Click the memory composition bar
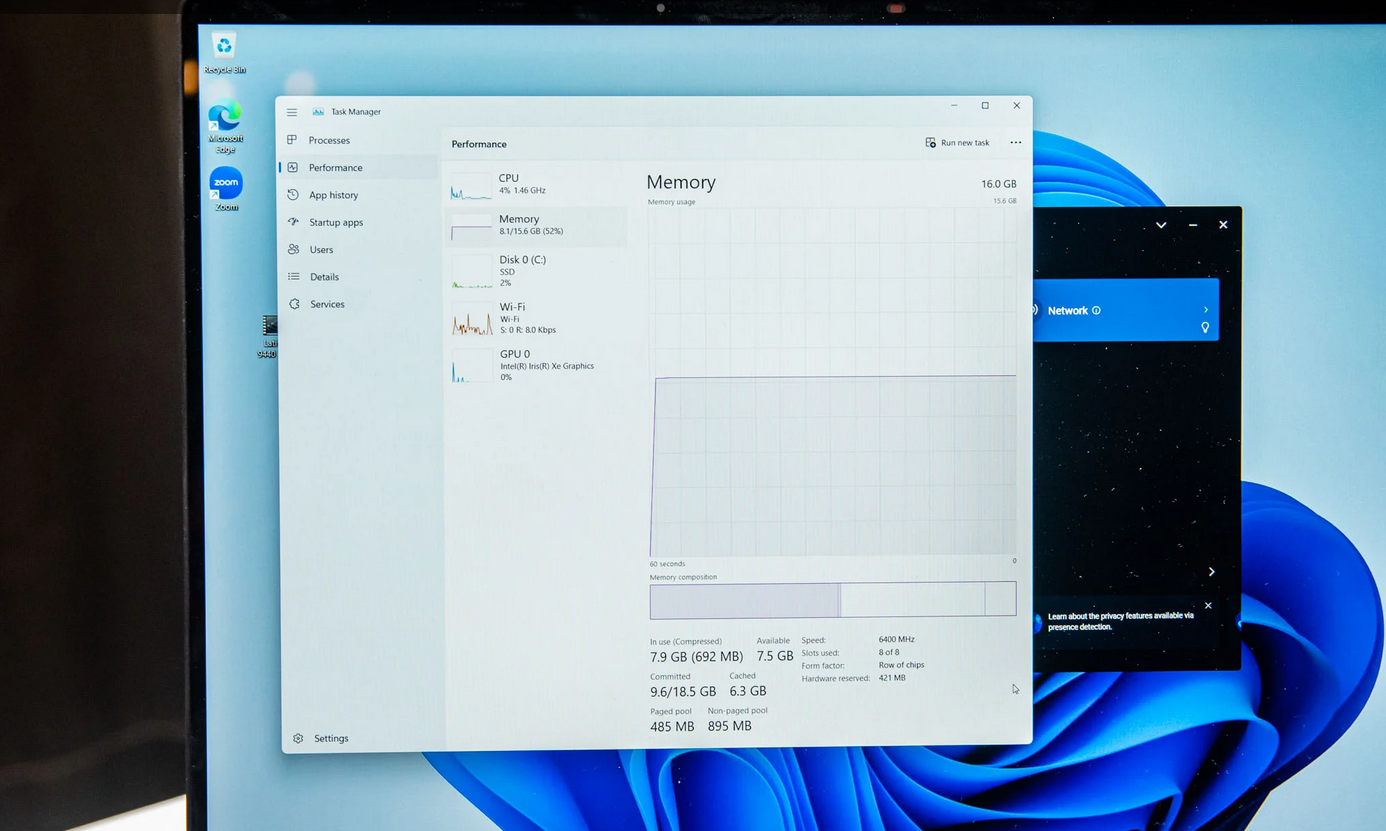1386x831 pixels. point(832,600)
